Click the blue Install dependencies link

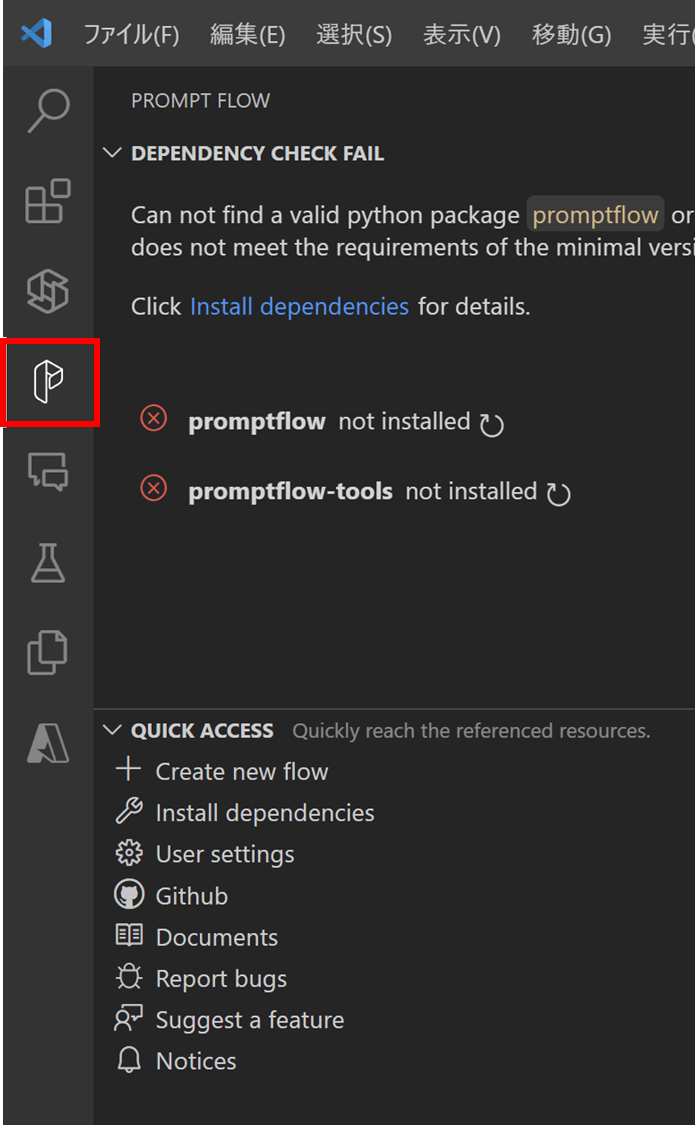click(299, 307)
